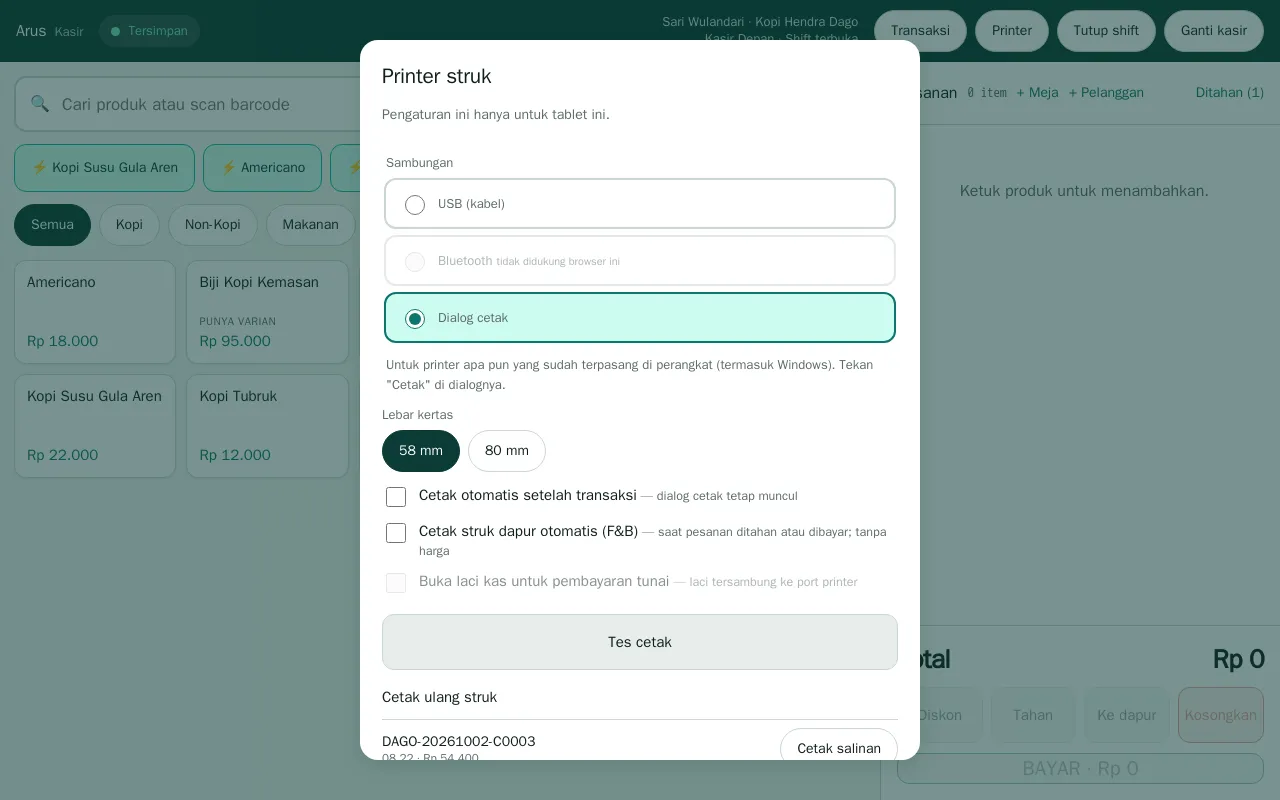The width and height of the screenshot is (1280, 800).
Task: Open the Printer settings top bar button
Action: pyautogui.click(x=1012, y=31)
